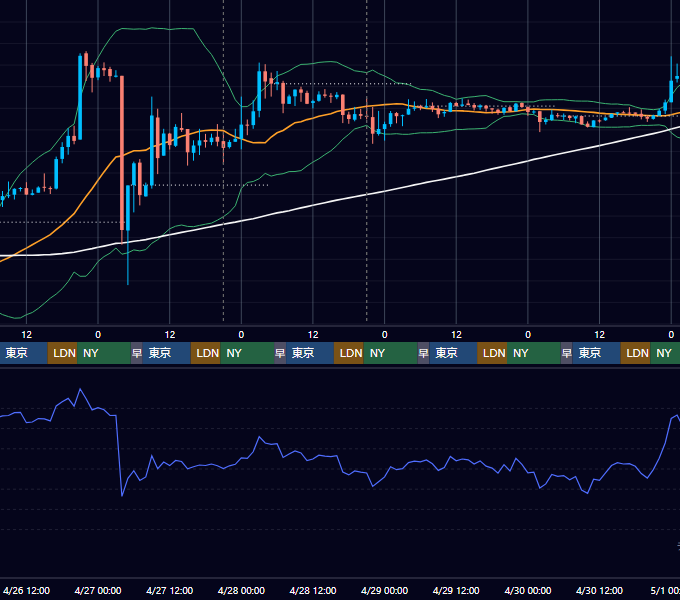680x600 pixels.
Task: Select the NY session block starting 4/29 evening
Action: pos(534,353)
